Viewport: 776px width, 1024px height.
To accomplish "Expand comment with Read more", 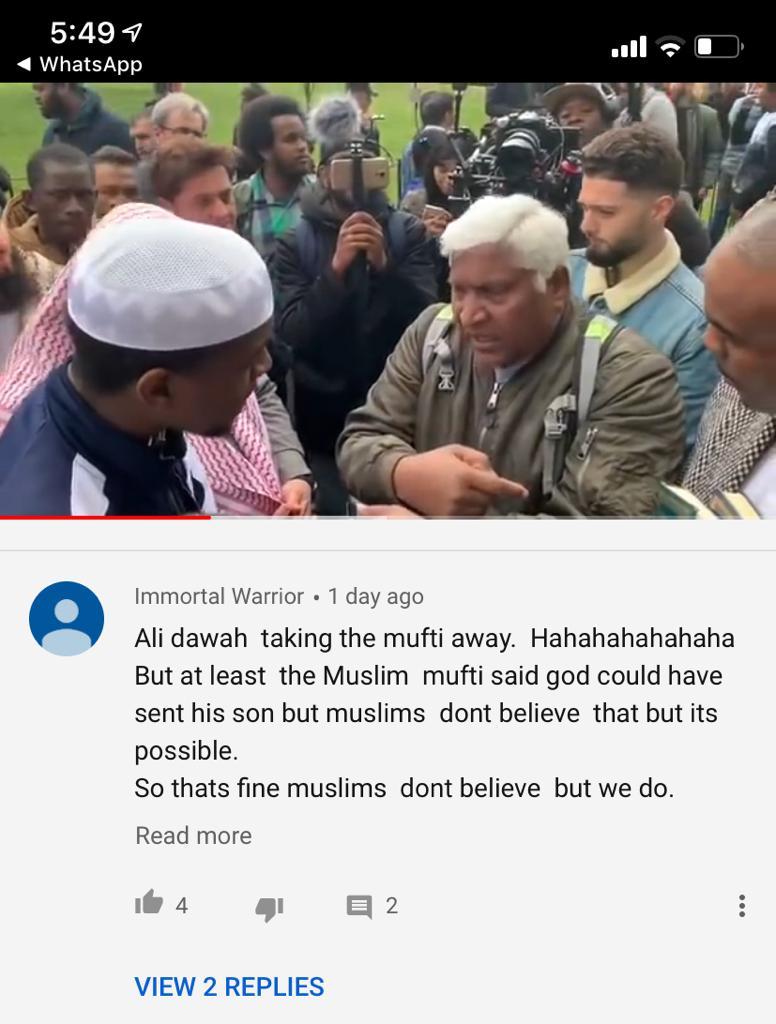I will click(193, 835).
